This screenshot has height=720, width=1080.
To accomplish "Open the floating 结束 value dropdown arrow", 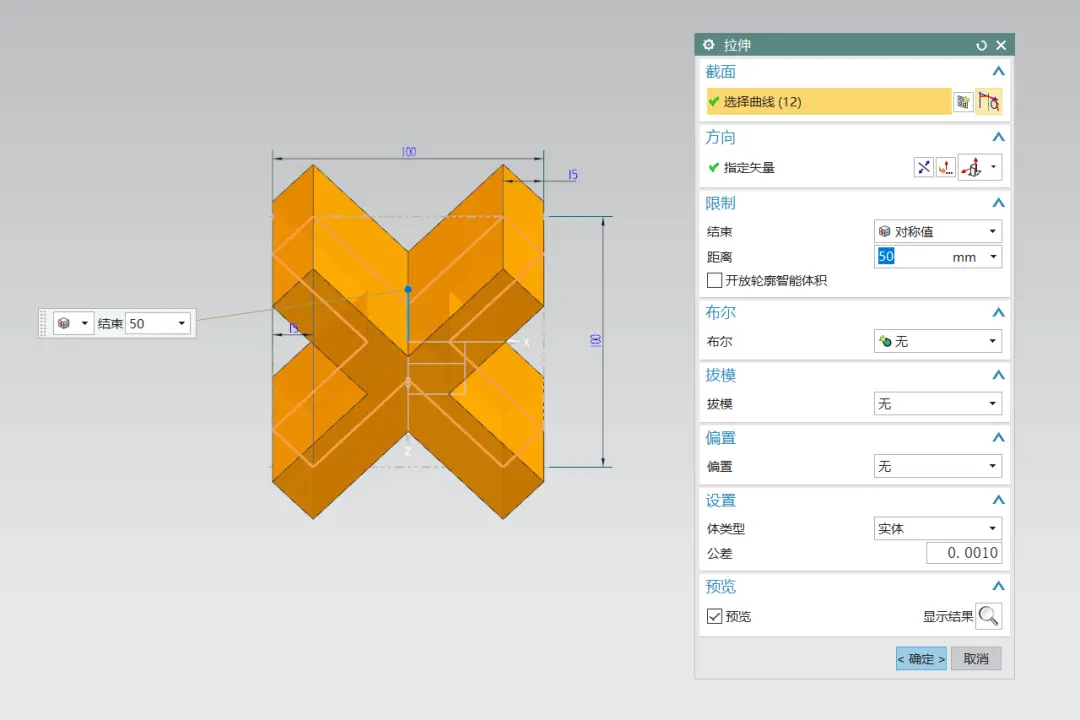I will 182,323.
